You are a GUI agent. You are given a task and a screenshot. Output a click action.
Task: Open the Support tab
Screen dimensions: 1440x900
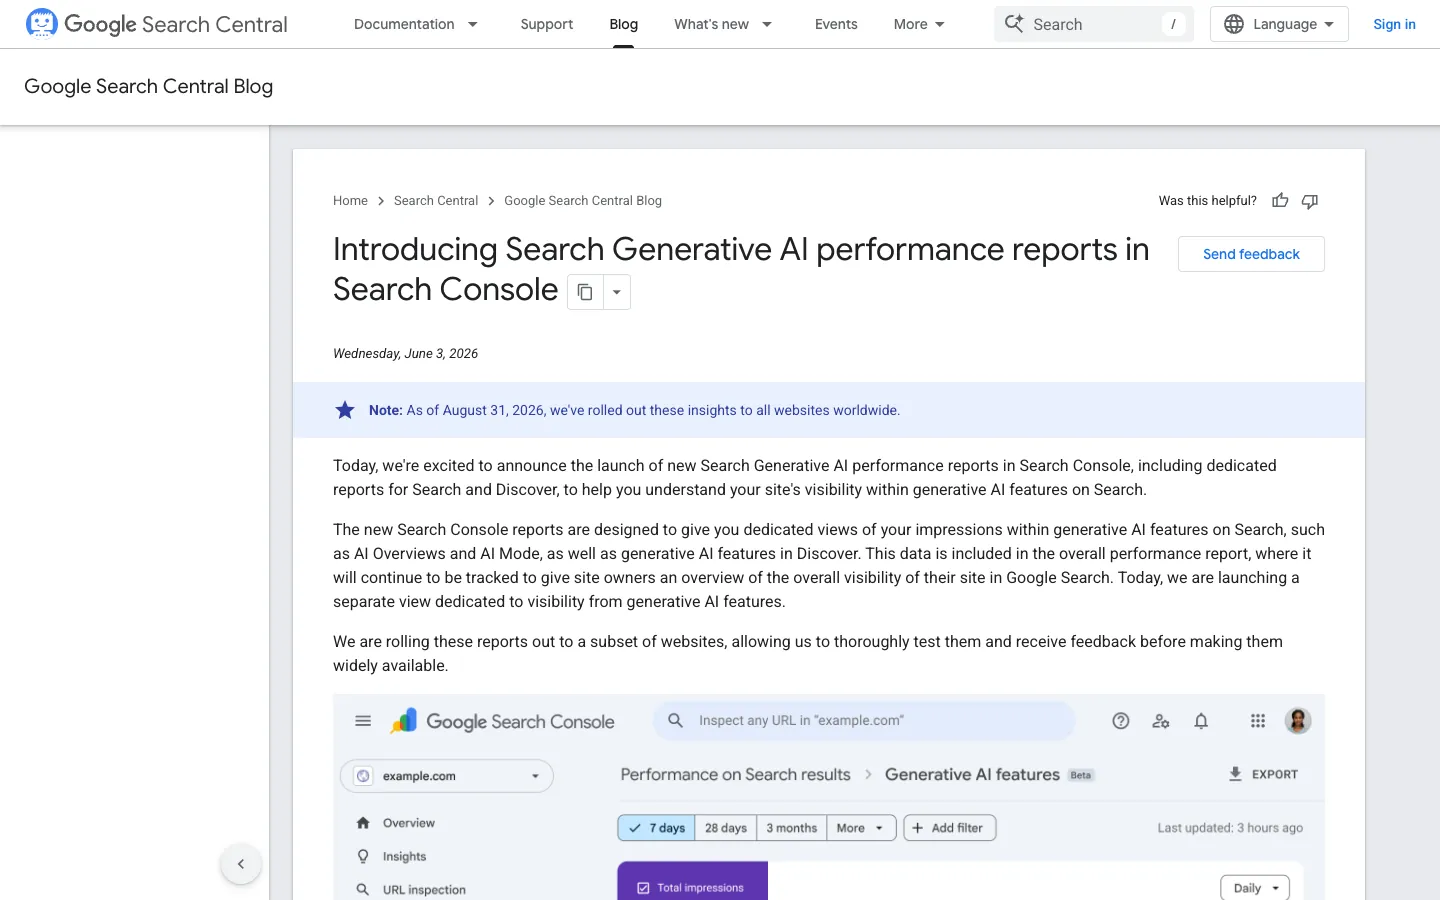point(547,24)
